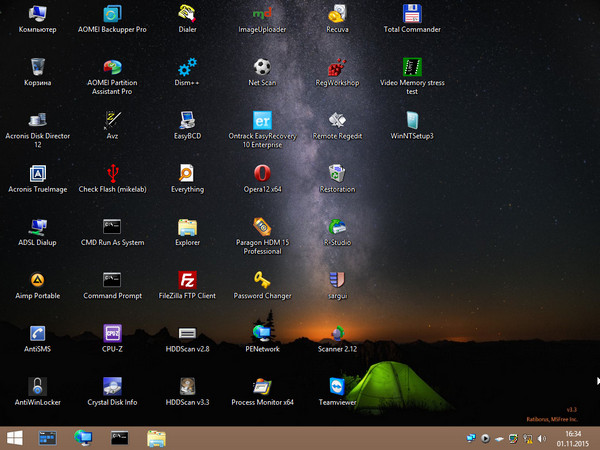The image size is (600, 450).
Task: Click the Password Changer key icon
Action: pyautogui.click(x=262, y=280)
